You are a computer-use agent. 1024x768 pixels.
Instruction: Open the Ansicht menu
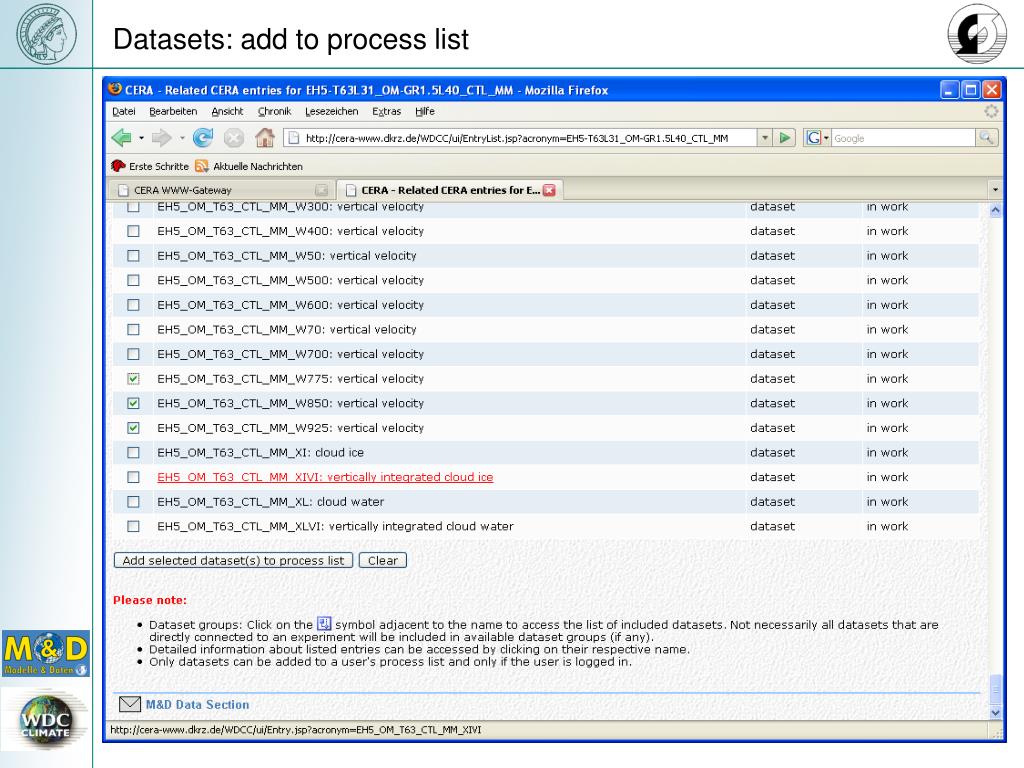pos(227,111)
